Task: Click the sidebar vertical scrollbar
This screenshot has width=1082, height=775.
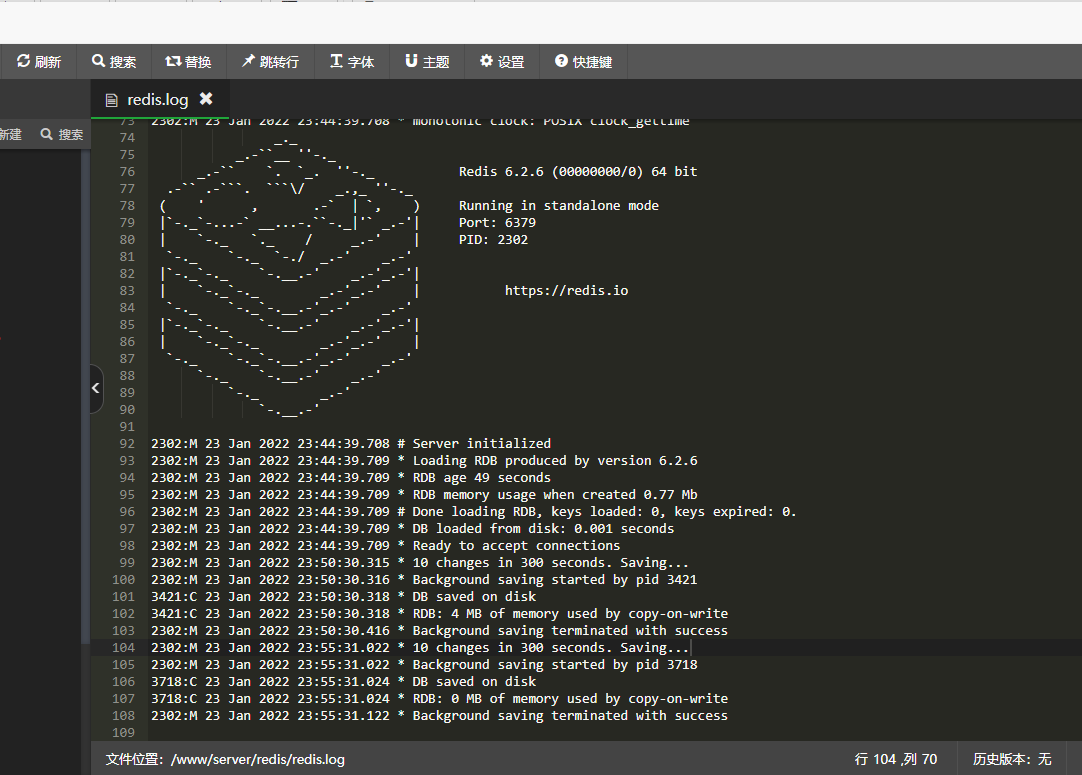Action: 86,397
